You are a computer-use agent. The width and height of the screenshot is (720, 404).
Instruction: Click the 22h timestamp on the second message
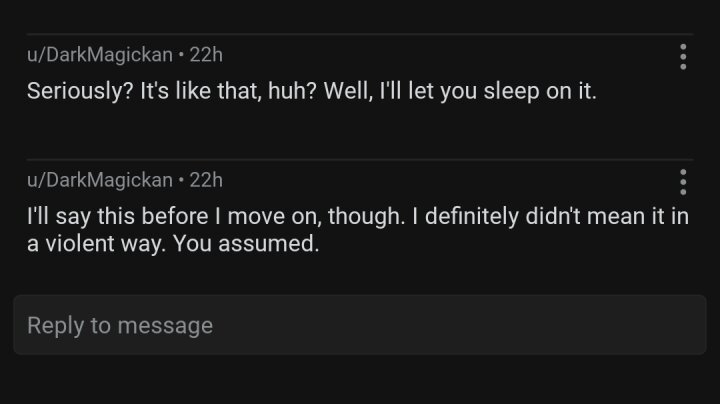(206, 180)
